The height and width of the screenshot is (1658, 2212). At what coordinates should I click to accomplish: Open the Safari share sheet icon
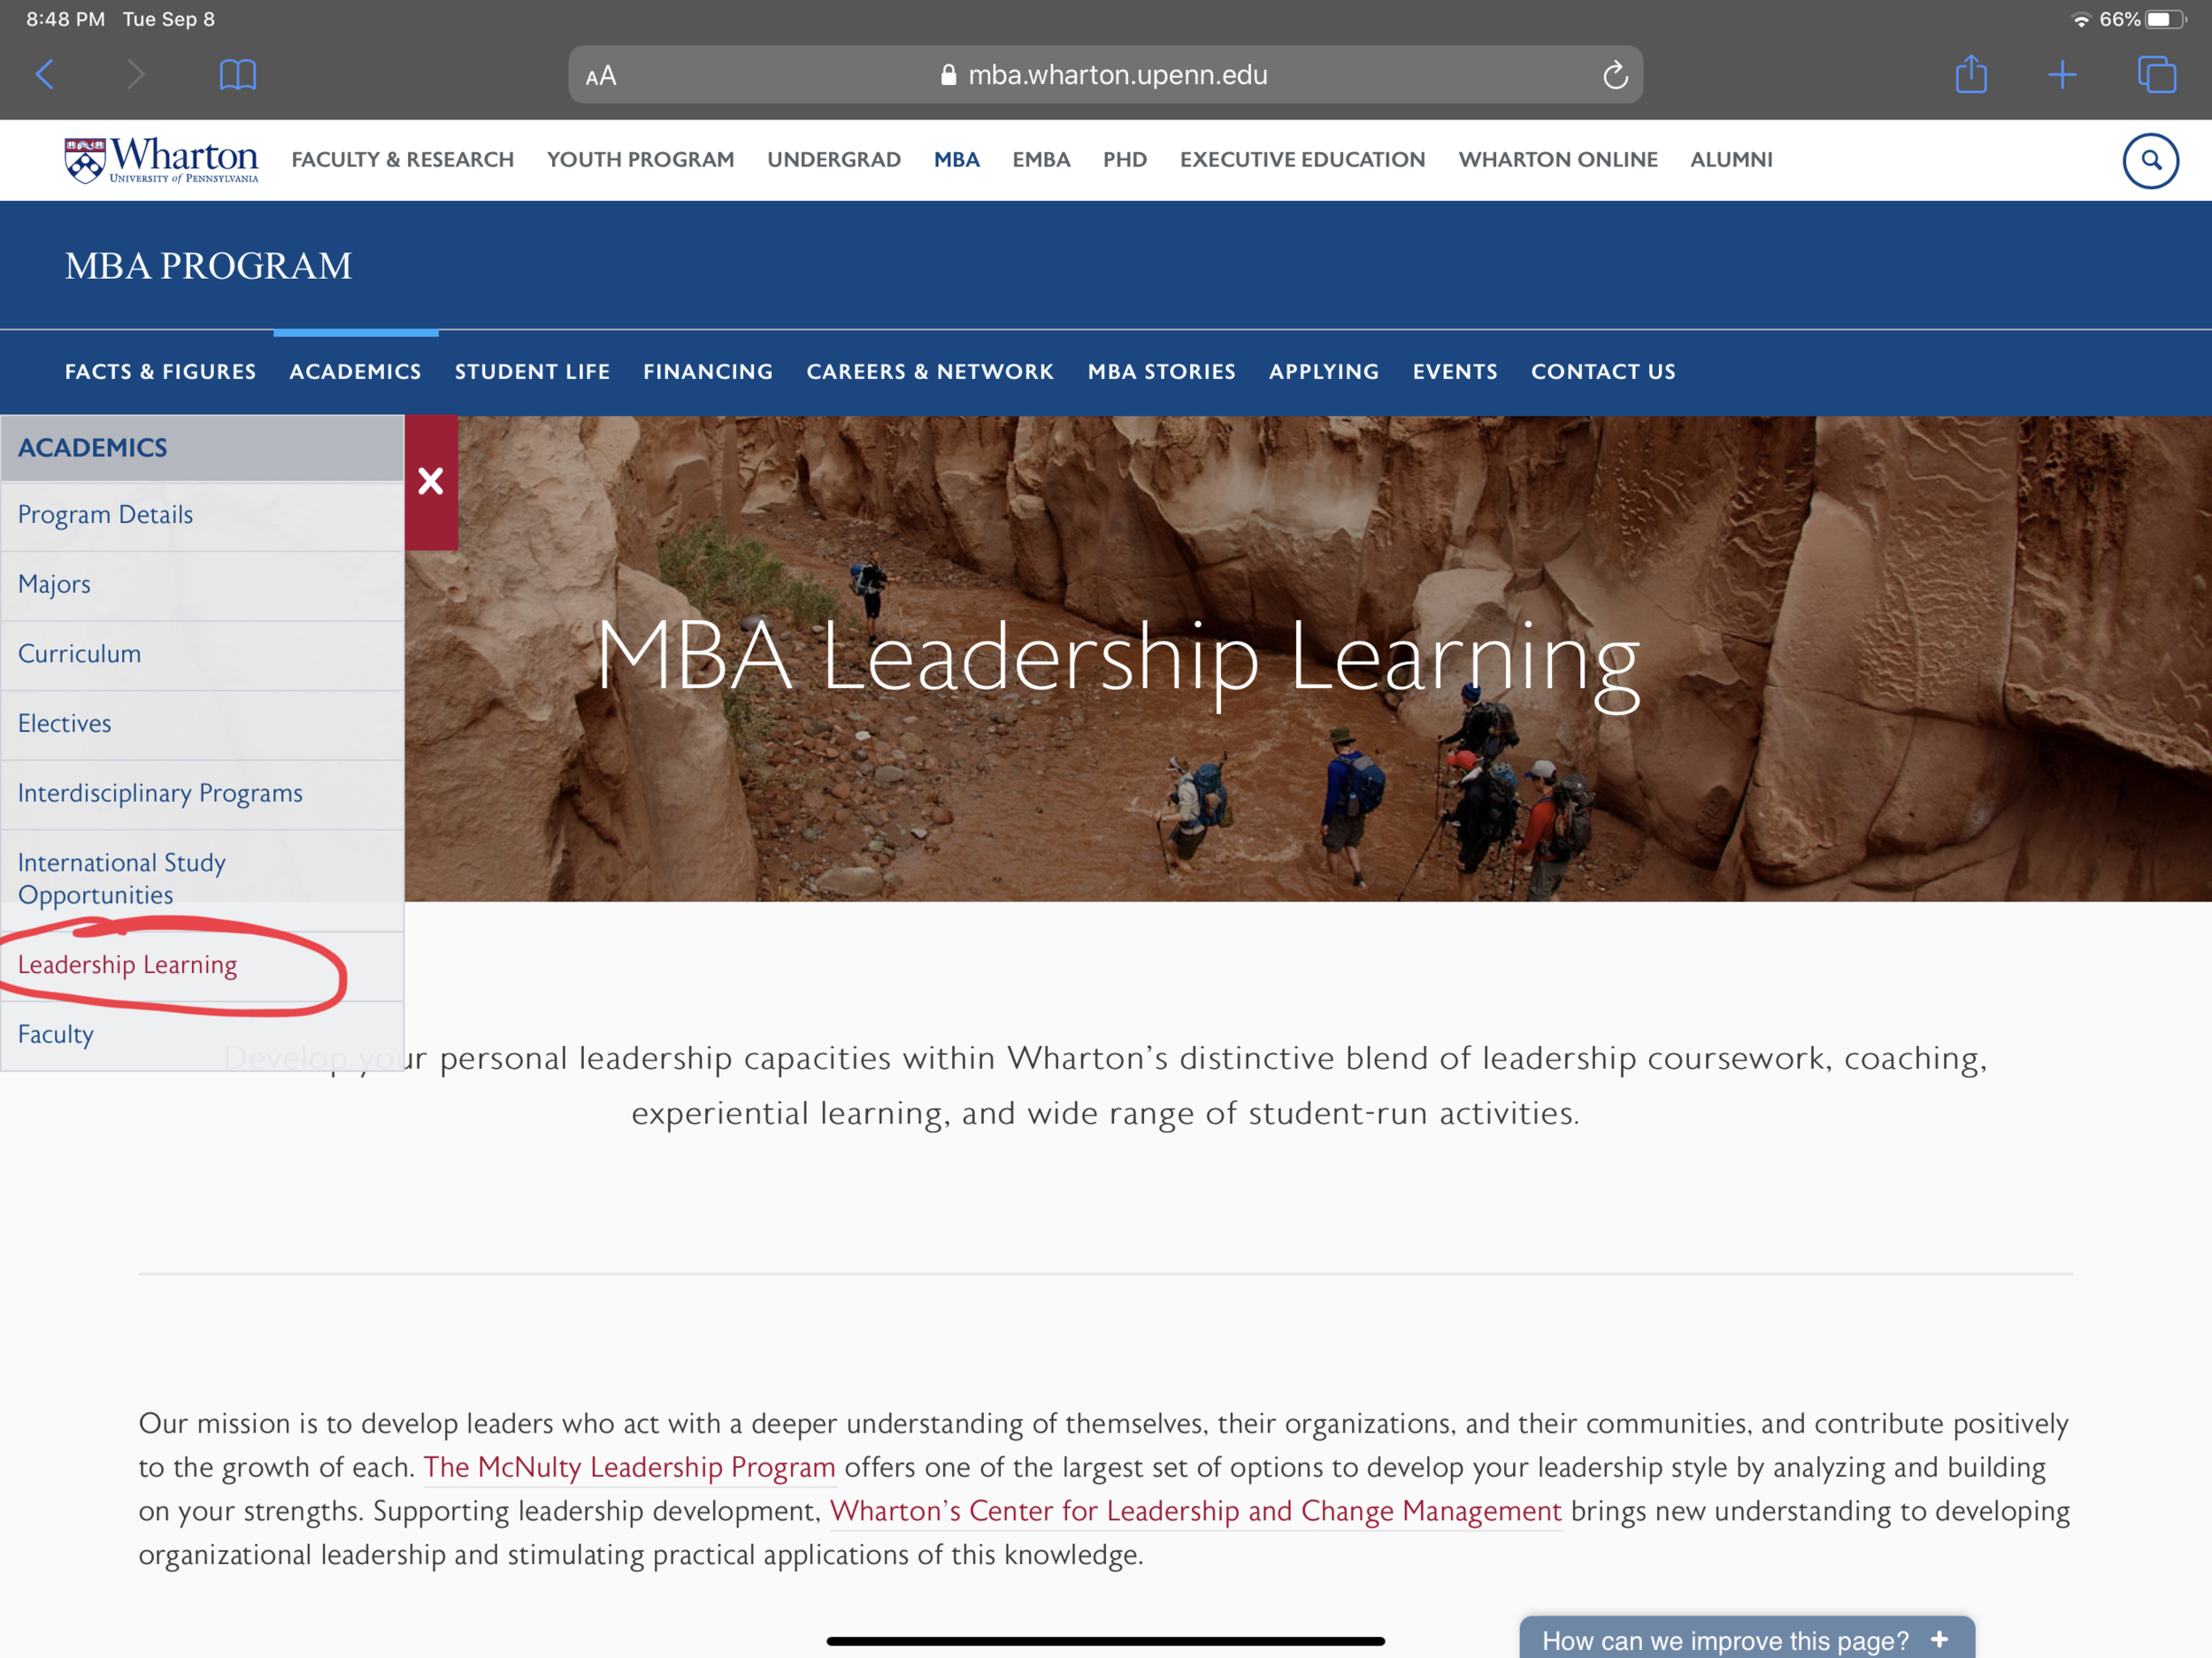[1971, 73]
